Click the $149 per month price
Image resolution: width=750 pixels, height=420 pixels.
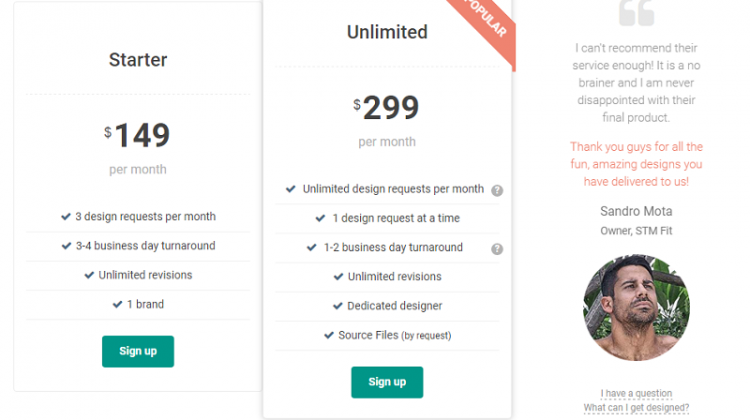coord(137,148)
